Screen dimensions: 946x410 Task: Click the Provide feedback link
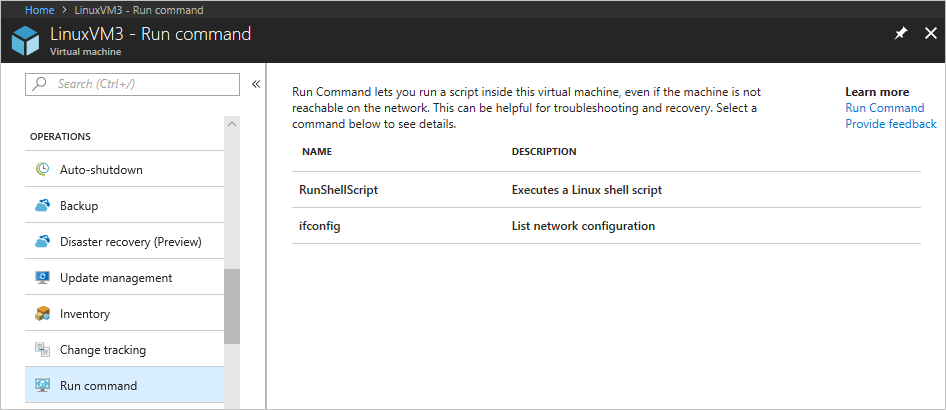click(890, 124)
